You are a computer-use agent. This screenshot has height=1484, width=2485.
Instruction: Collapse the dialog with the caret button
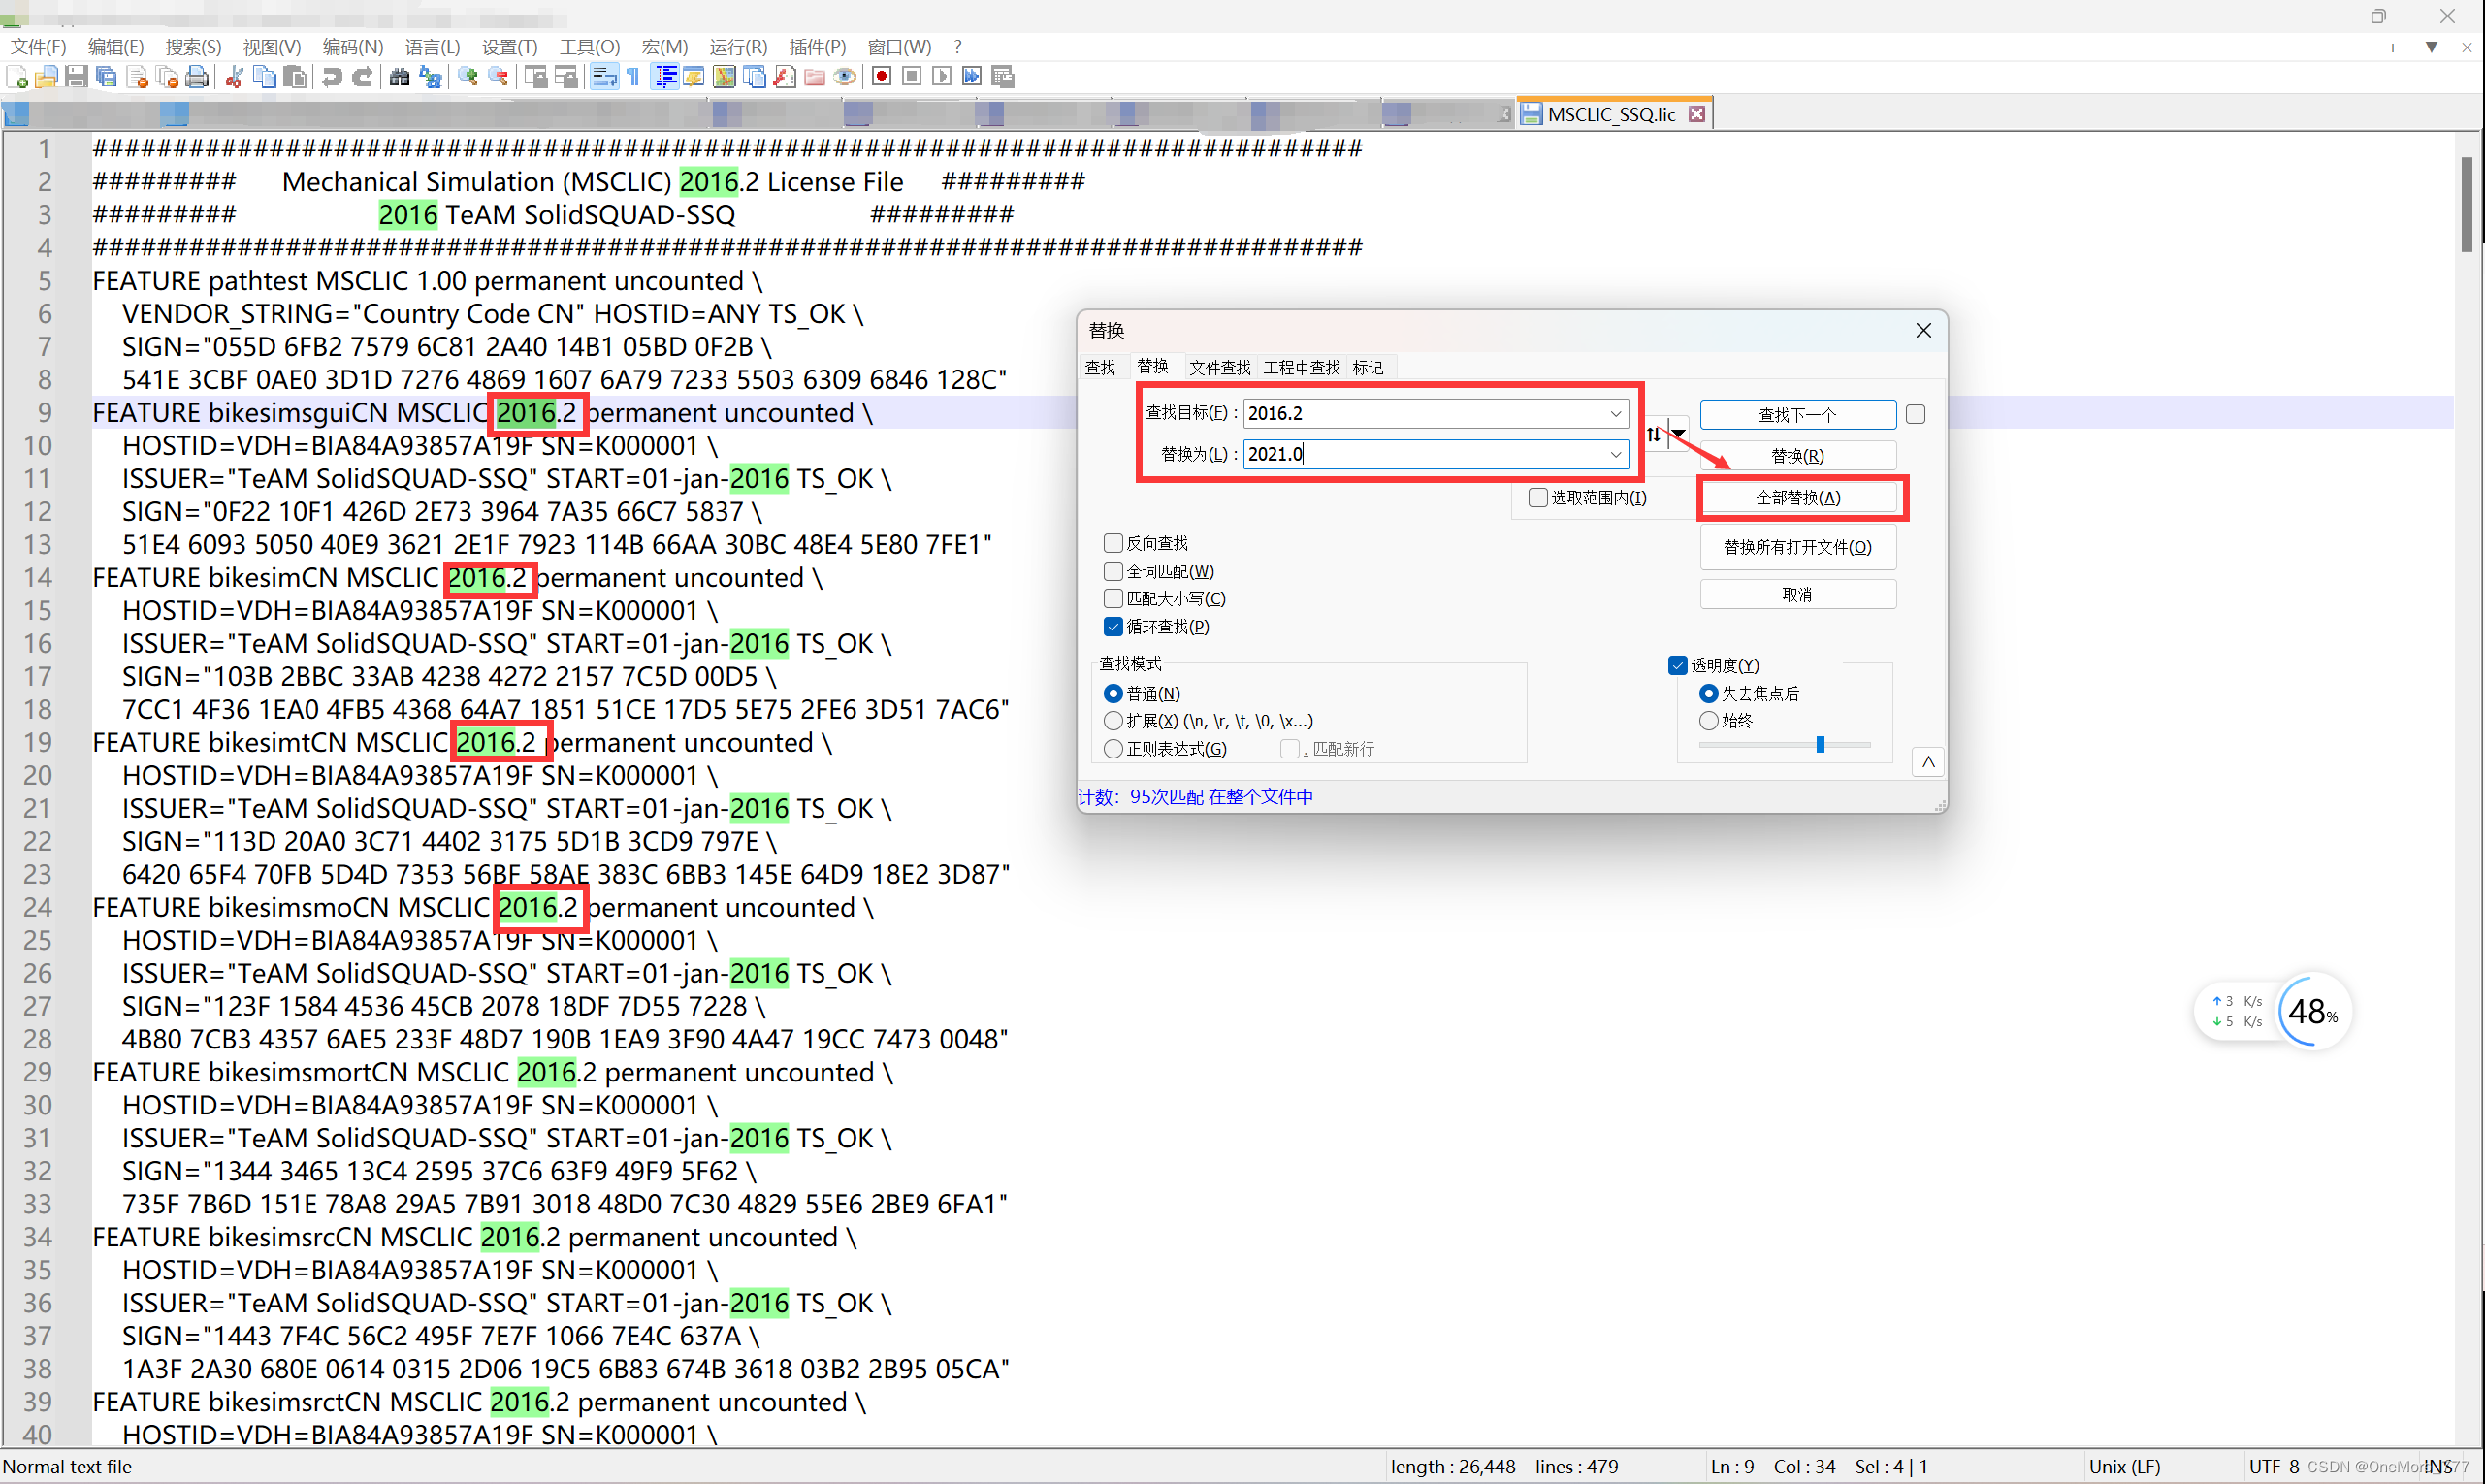(x=1928, y=762)
